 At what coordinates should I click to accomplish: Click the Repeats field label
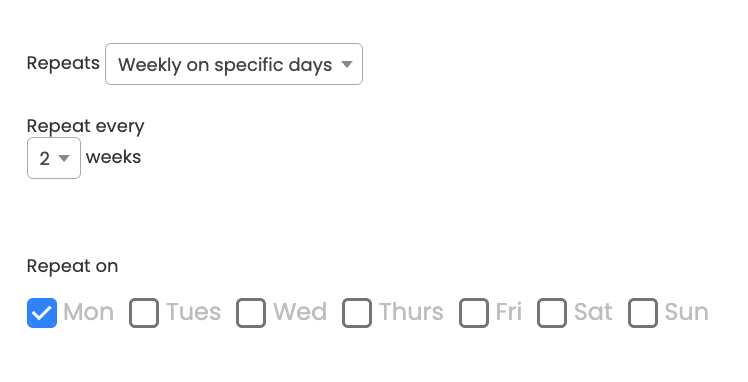[x=63, y=63]
